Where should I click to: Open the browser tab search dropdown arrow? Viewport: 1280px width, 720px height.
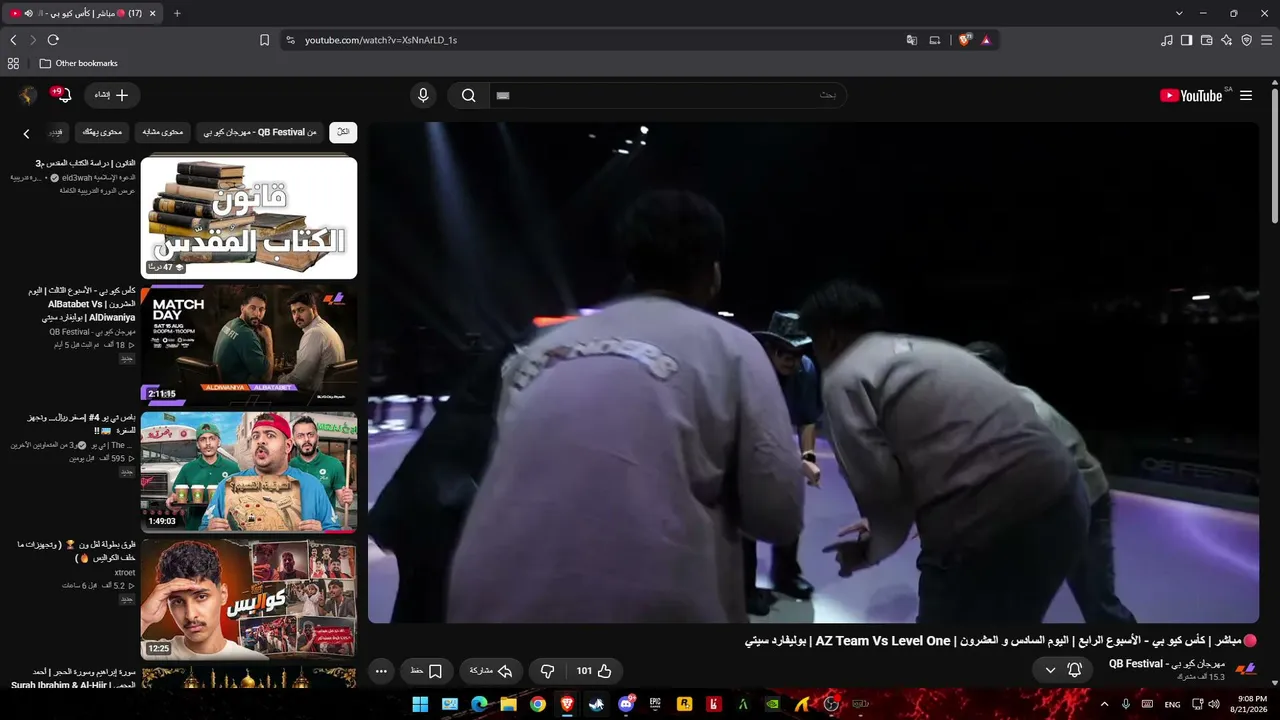pyautogui.click(x=1180, y=13)
